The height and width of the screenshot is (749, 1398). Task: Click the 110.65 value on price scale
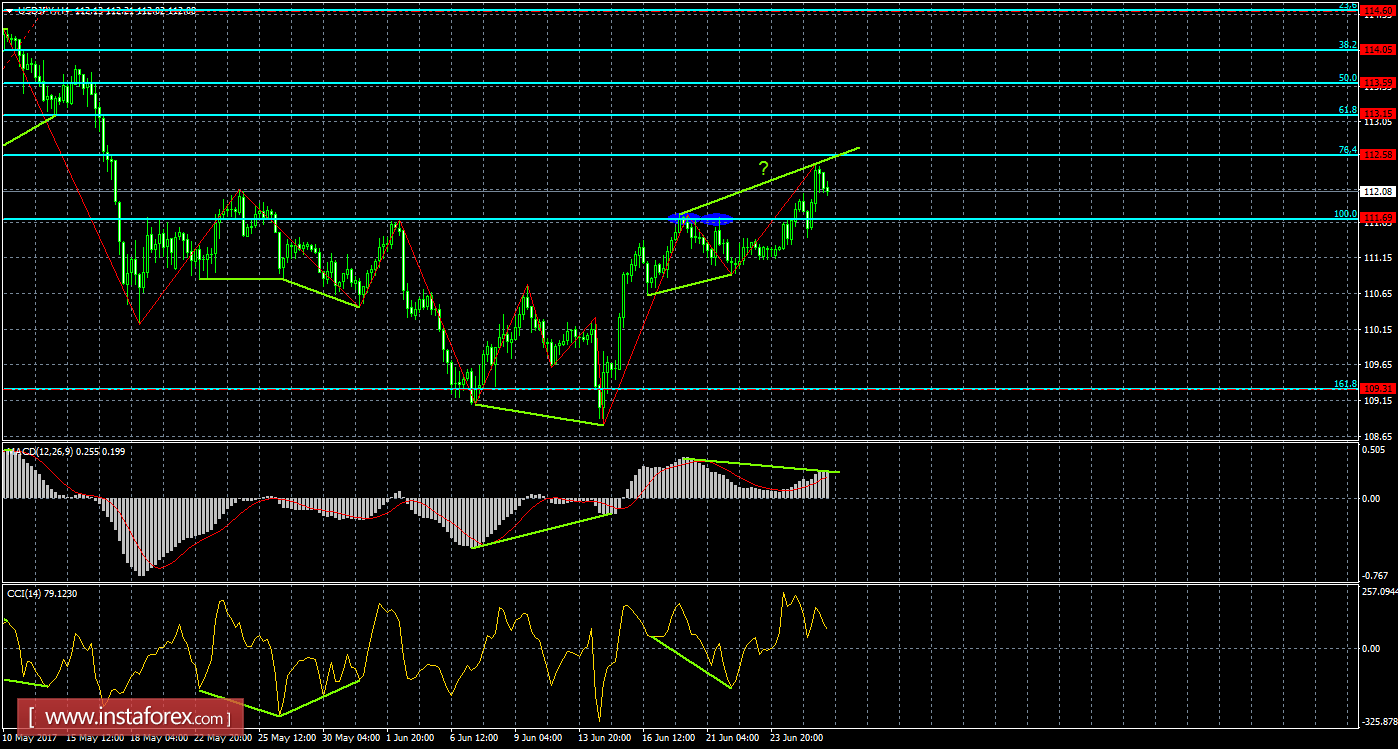pos(1379,294)
